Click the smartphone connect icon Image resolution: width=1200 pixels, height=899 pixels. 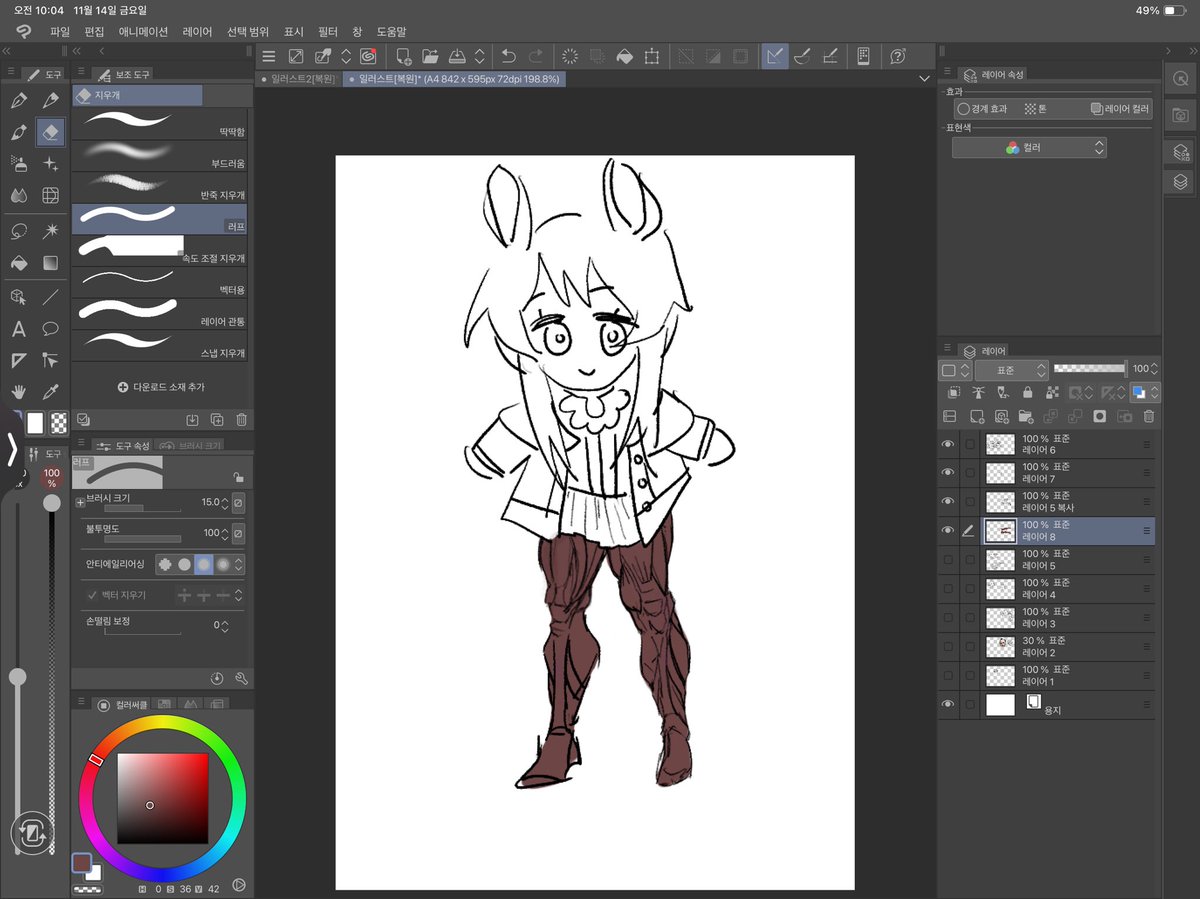pos(863,57)
